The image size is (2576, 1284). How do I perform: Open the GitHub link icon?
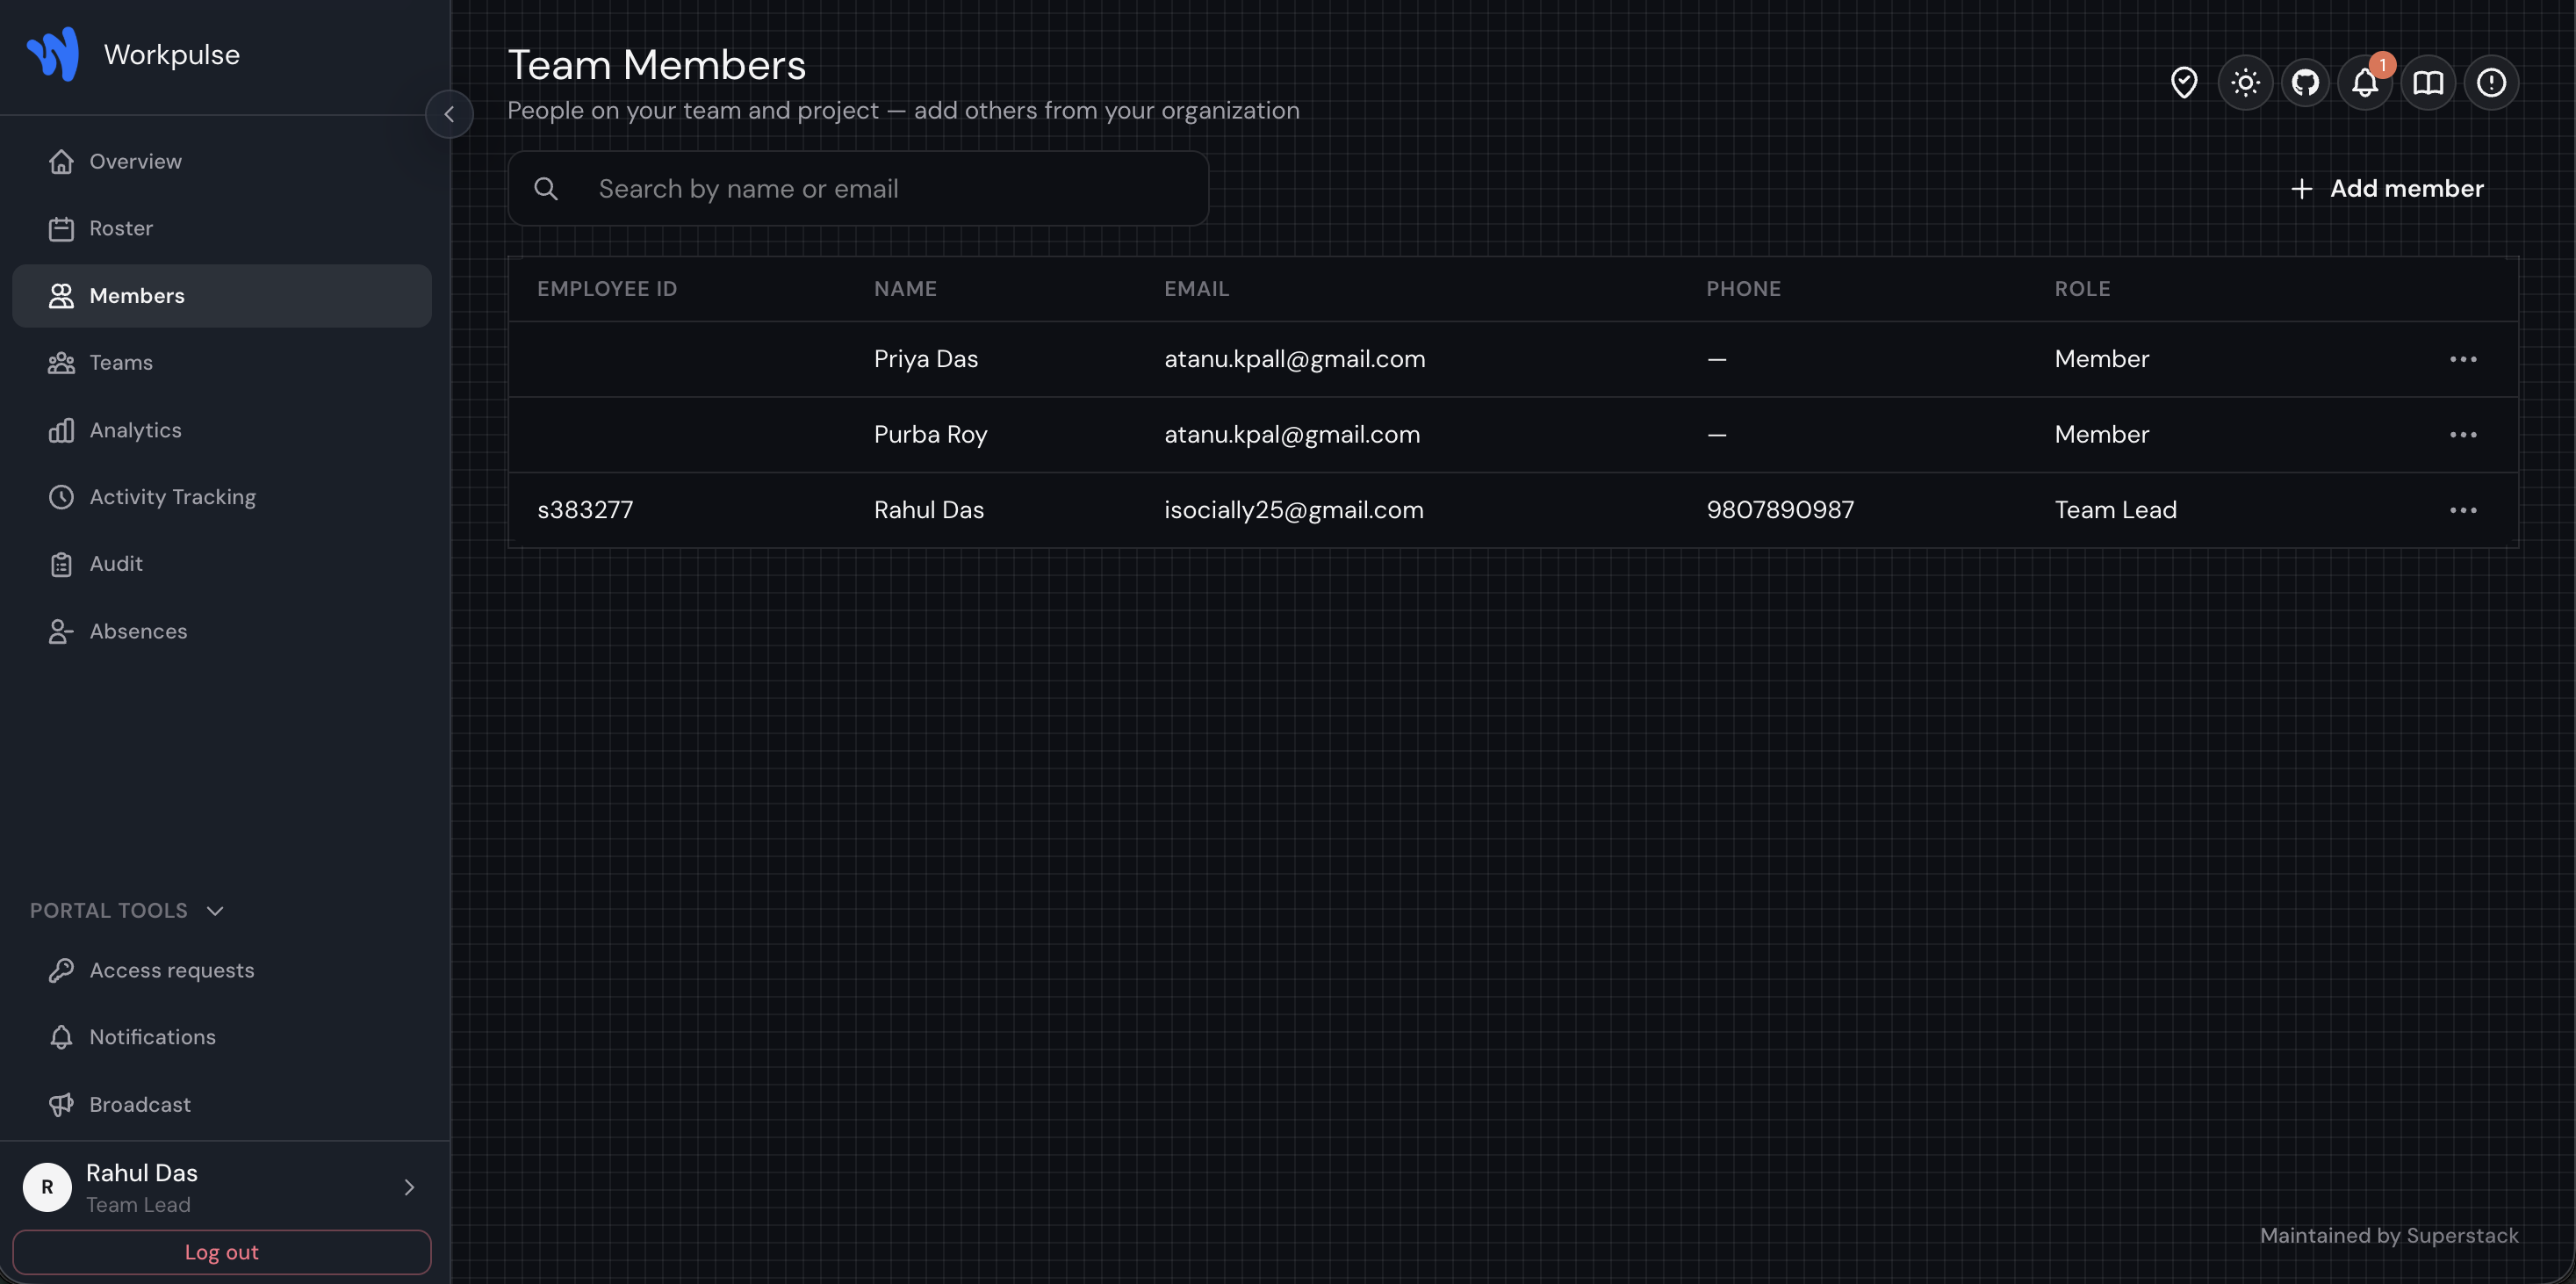(2306, 82)
